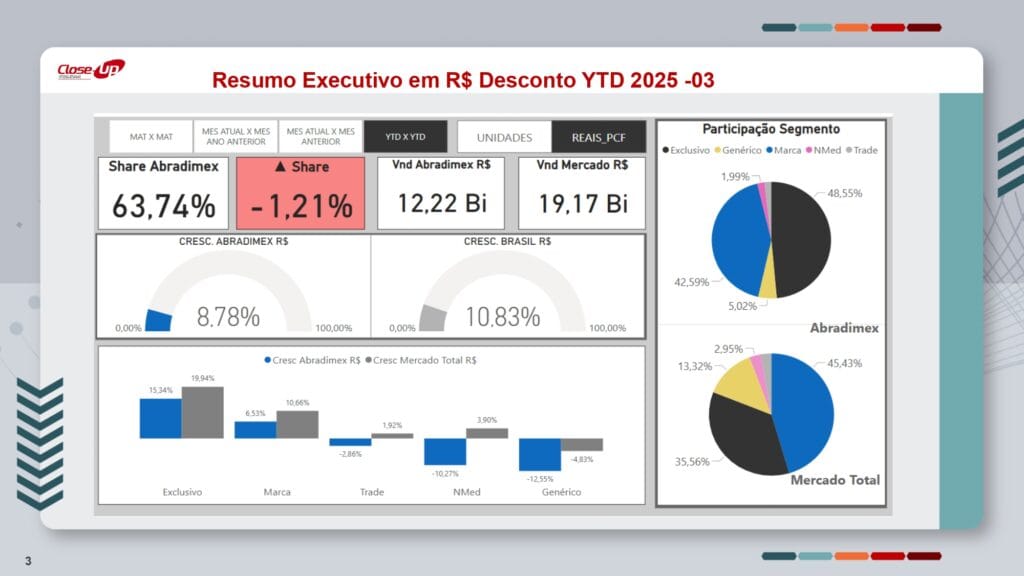Click the 35,56% black slice of Mercado Total pie
Screen dimensions: 1024x576
(741, 438)
